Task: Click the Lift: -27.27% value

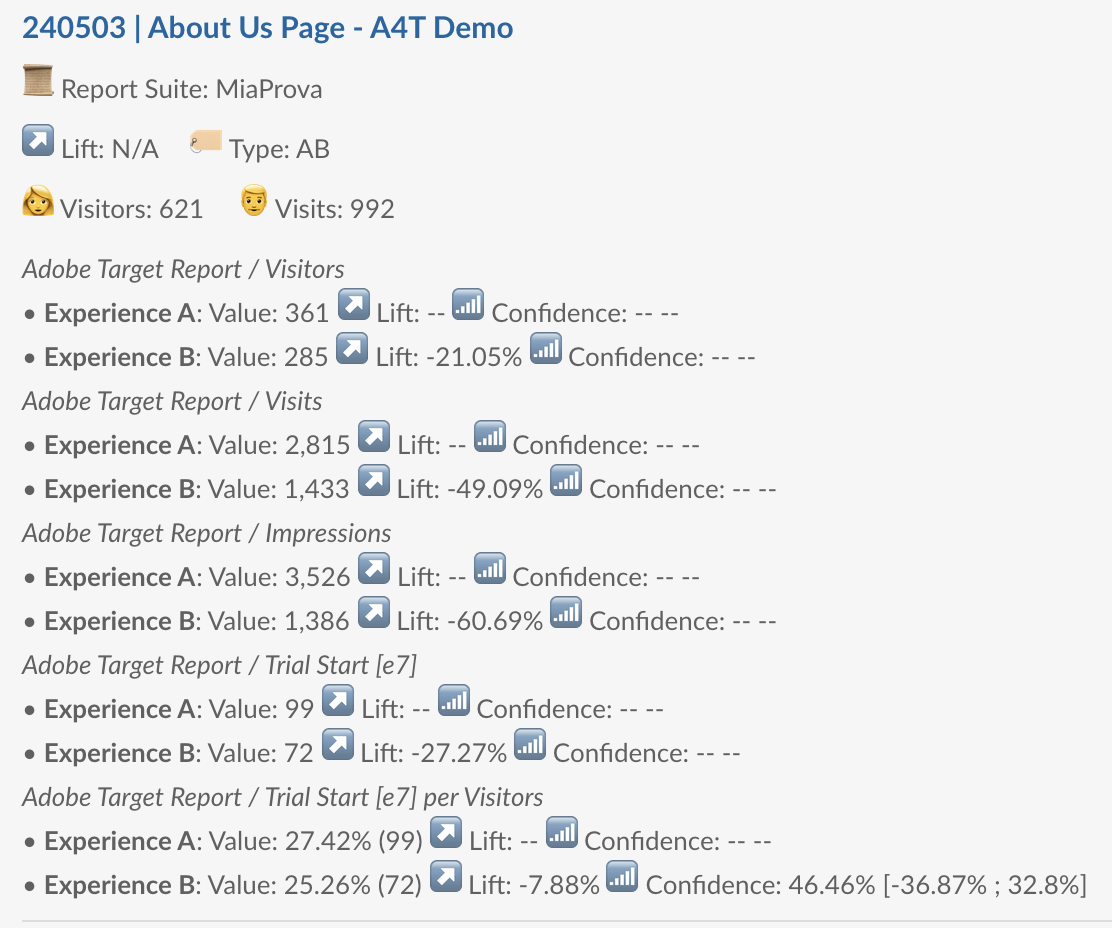Action: [x=433, y=753]
